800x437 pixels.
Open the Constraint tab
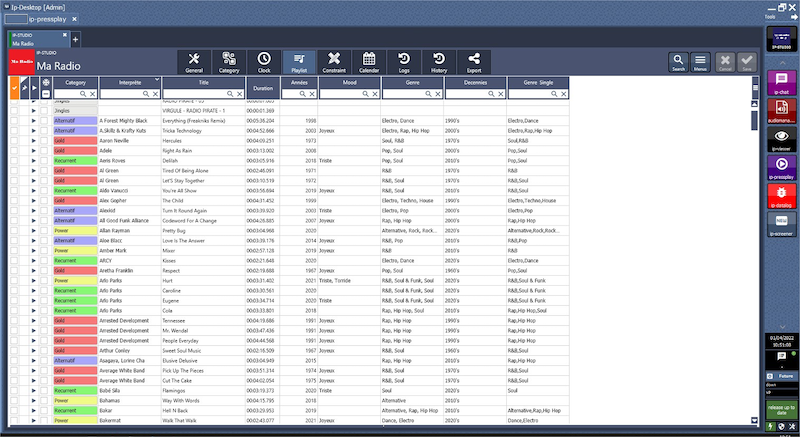pos(334,62)
